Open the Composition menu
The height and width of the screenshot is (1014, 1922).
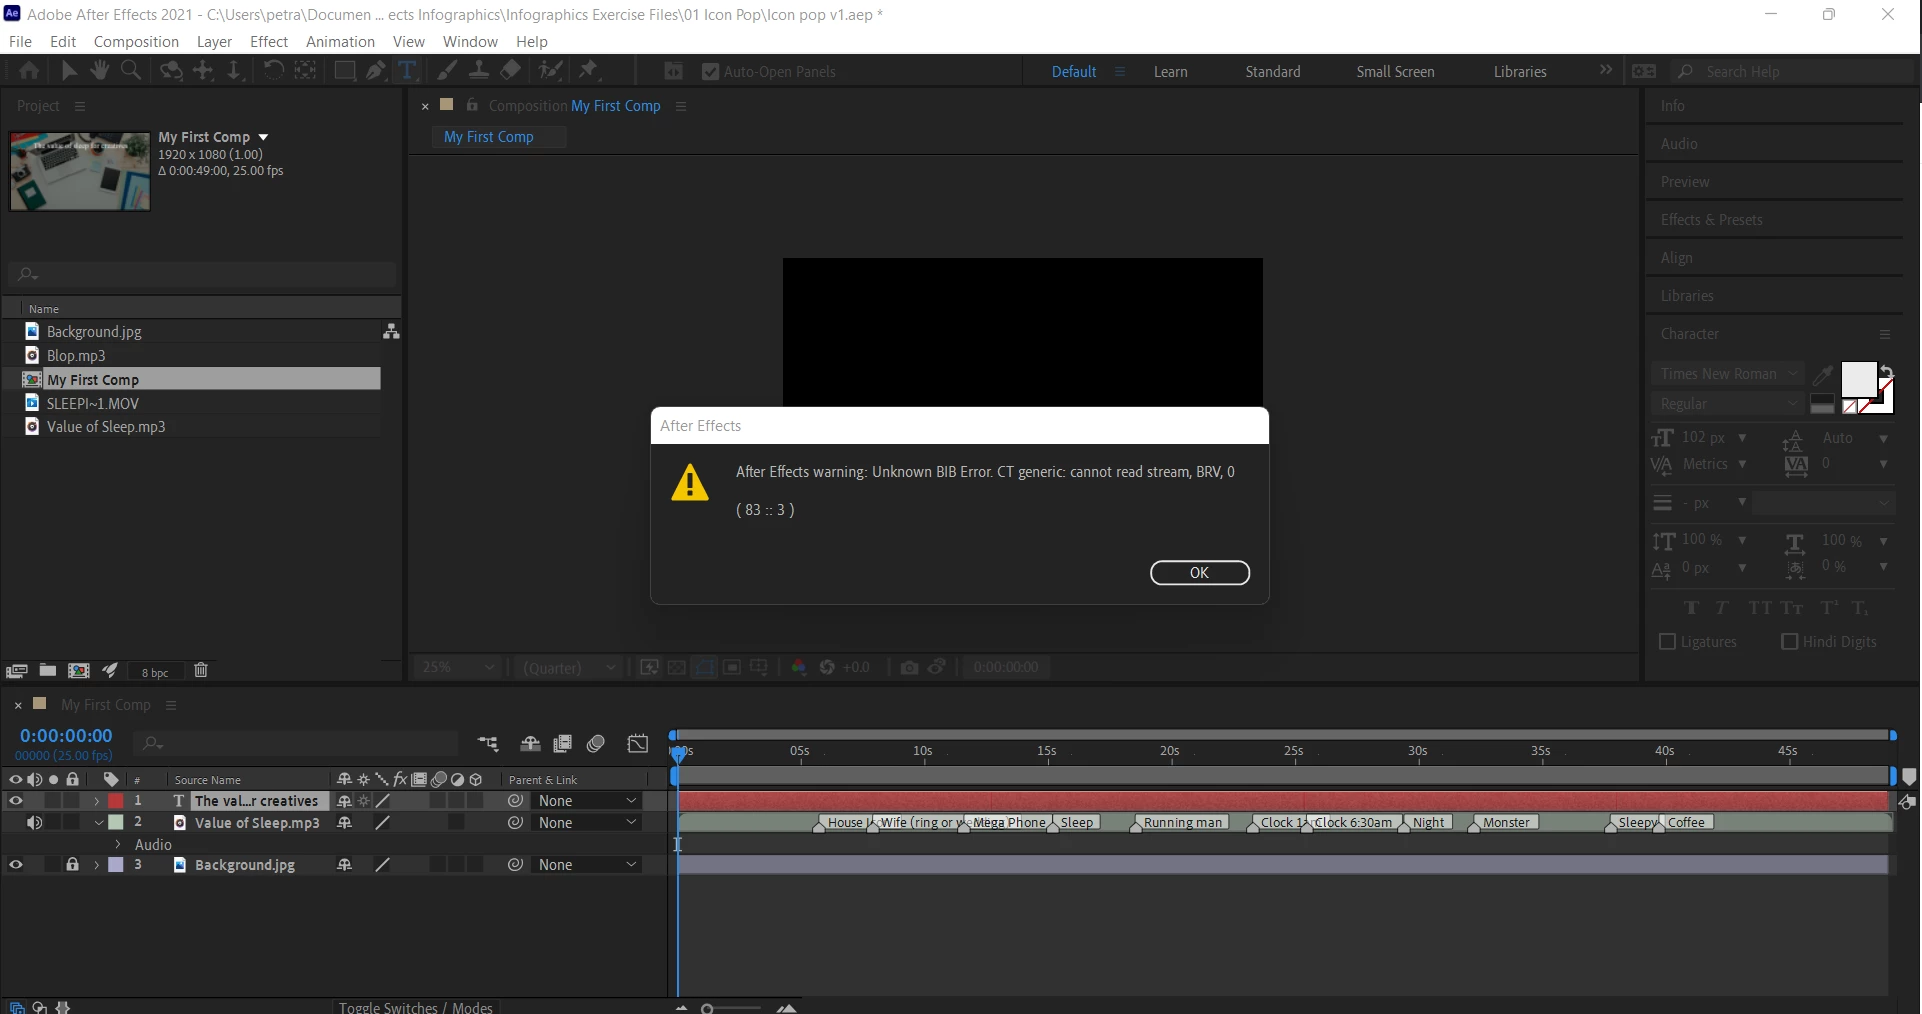(x=136, y=42)
